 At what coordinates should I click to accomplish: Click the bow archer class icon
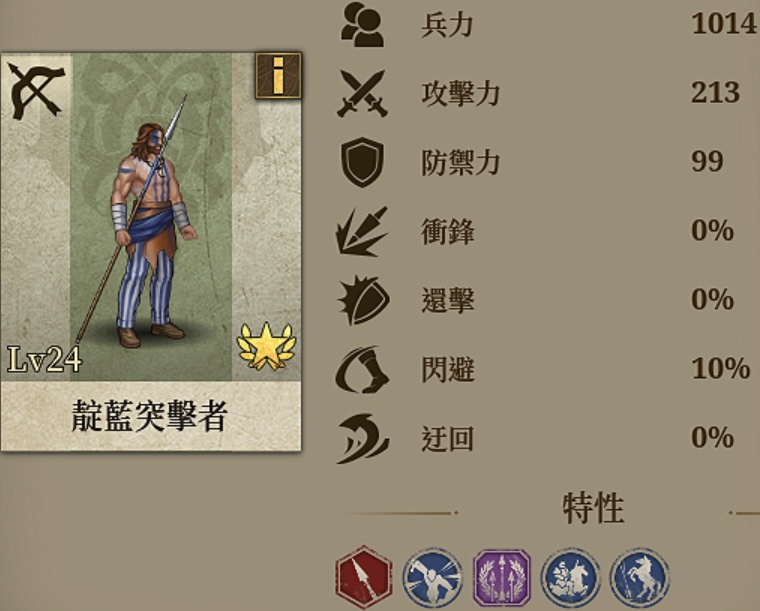pyautogui.click(x=36, y=91)
